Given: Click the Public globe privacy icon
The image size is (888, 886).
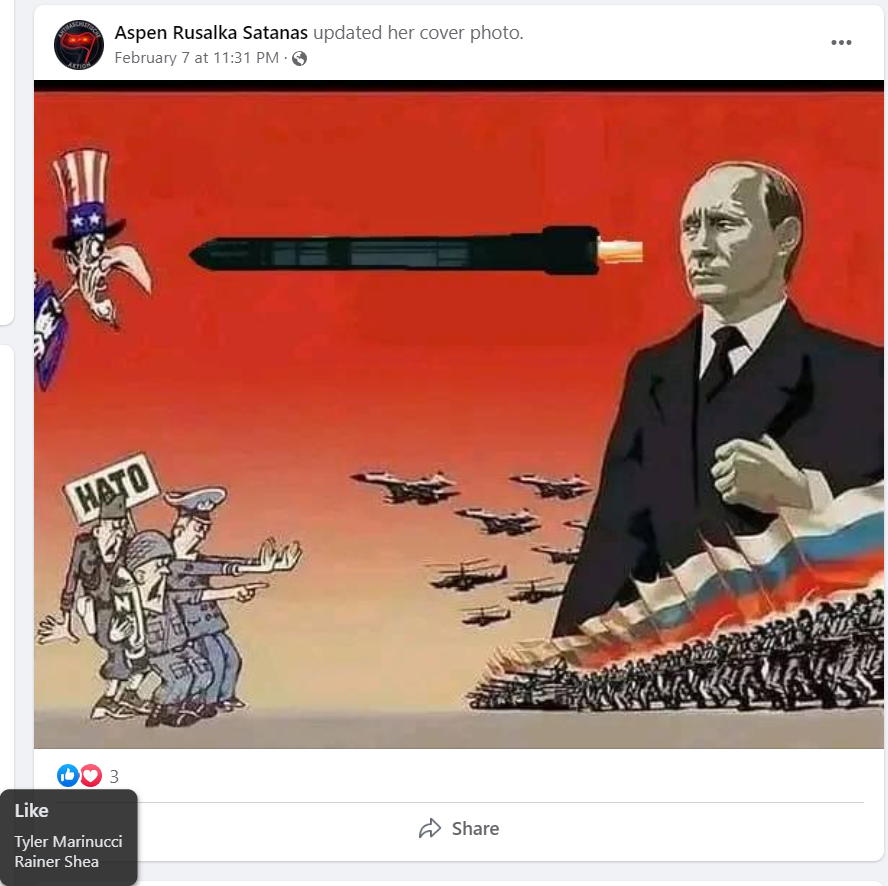Looking at the screenshot, I should pyautogui.click(x=300, y=58).
